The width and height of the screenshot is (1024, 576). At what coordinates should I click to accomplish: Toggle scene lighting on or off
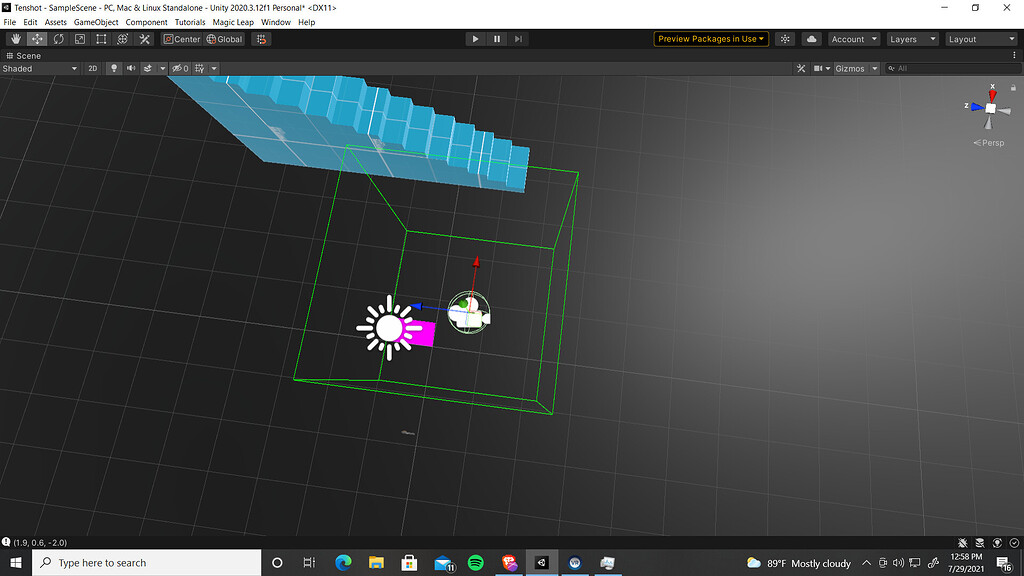[113, 68]
